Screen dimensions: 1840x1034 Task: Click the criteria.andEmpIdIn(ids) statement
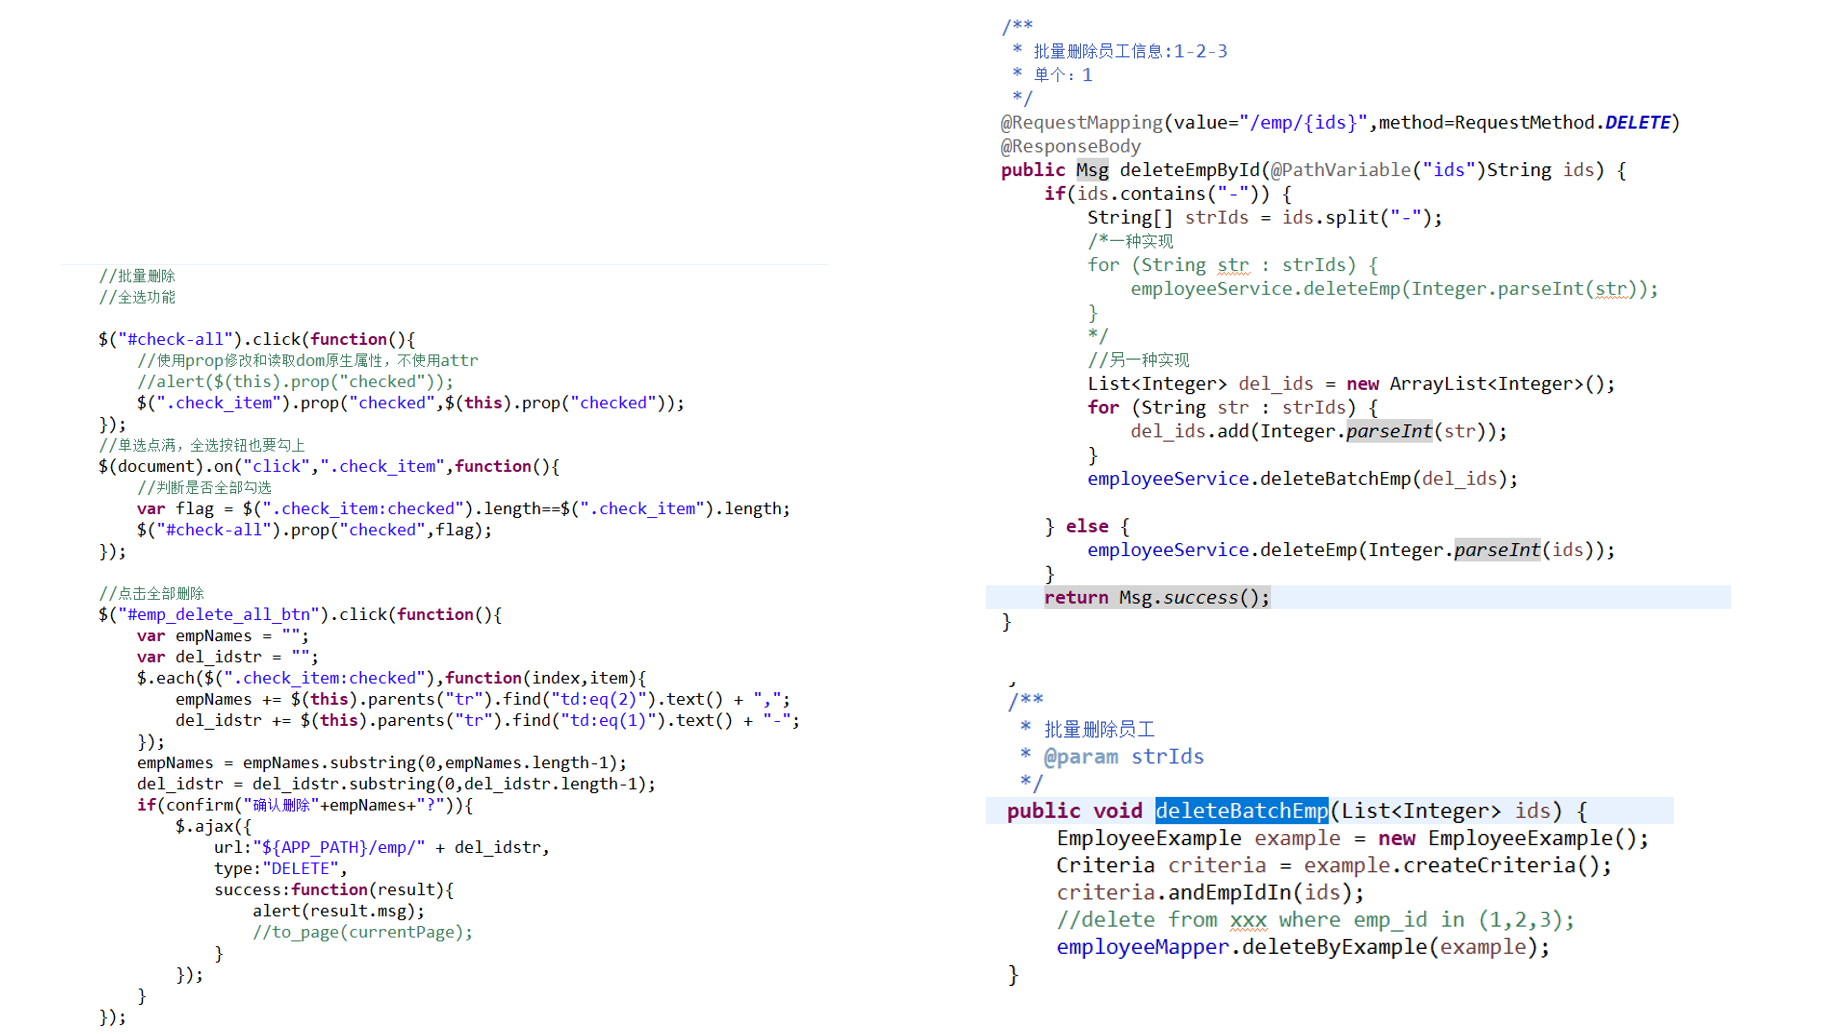point(1209,893)
